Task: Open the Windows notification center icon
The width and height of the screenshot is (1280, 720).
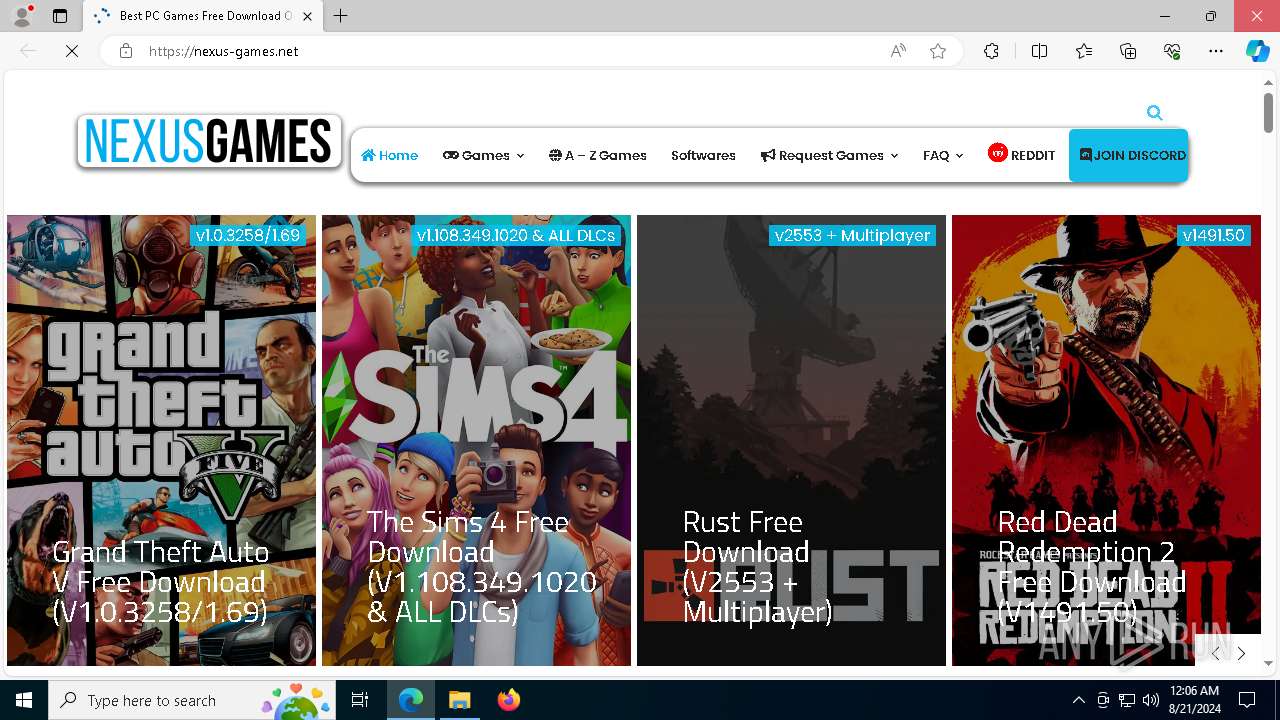Action: tap(1247, 700)
